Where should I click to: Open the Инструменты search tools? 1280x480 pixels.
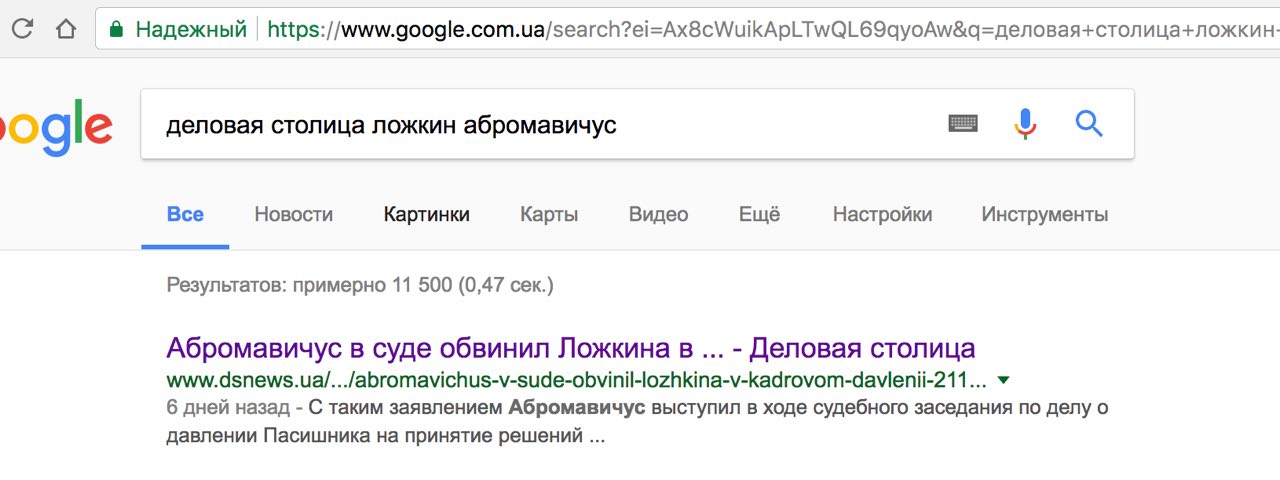(x=1044, y=214)
